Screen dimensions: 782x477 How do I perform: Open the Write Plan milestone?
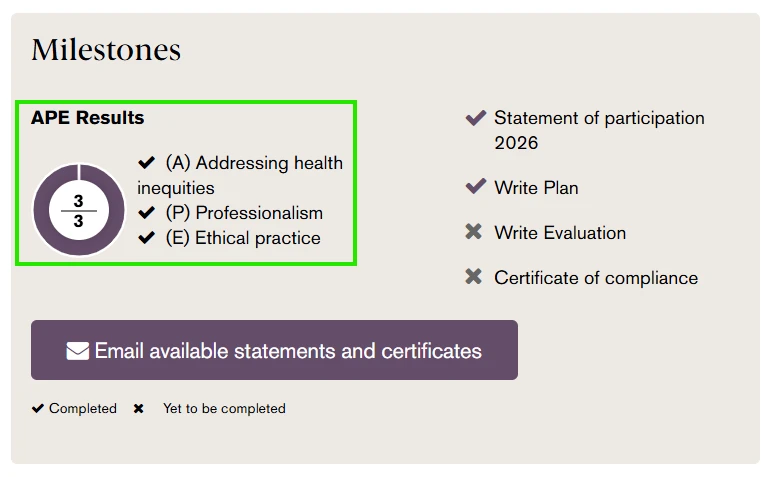536,188
